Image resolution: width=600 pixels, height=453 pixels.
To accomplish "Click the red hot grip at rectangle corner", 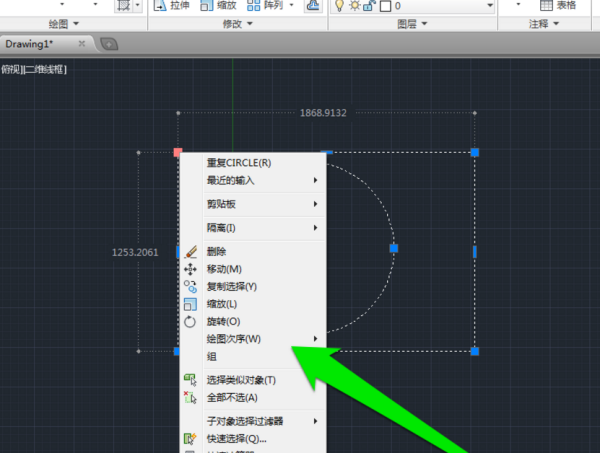I will tap(178, 152).
